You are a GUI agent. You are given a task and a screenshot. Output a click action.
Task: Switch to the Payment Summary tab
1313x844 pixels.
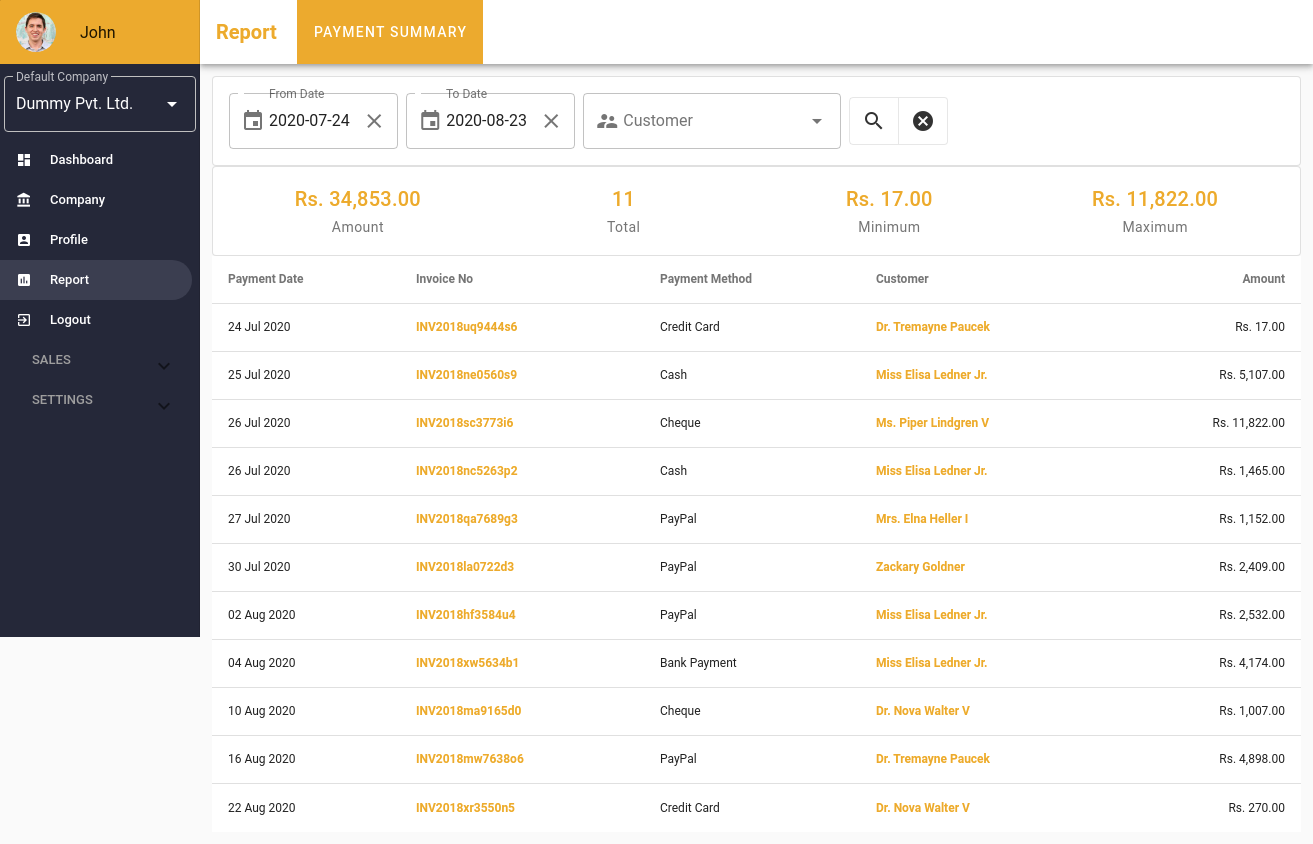click(x=390, y=32)
